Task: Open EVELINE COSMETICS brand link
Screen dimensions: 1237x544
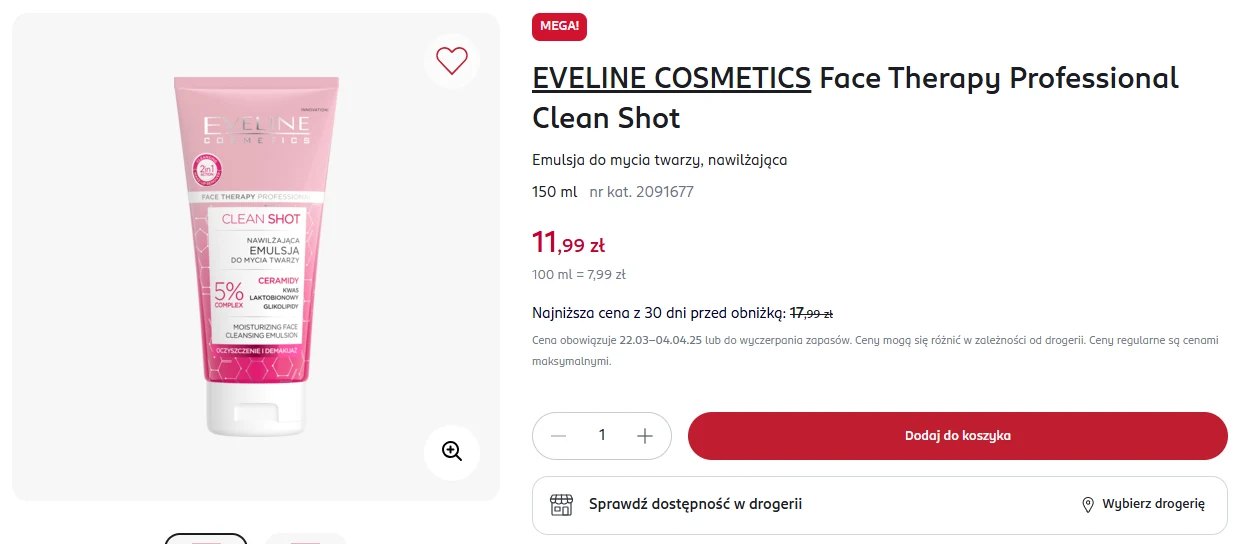Action: (671, 78)
